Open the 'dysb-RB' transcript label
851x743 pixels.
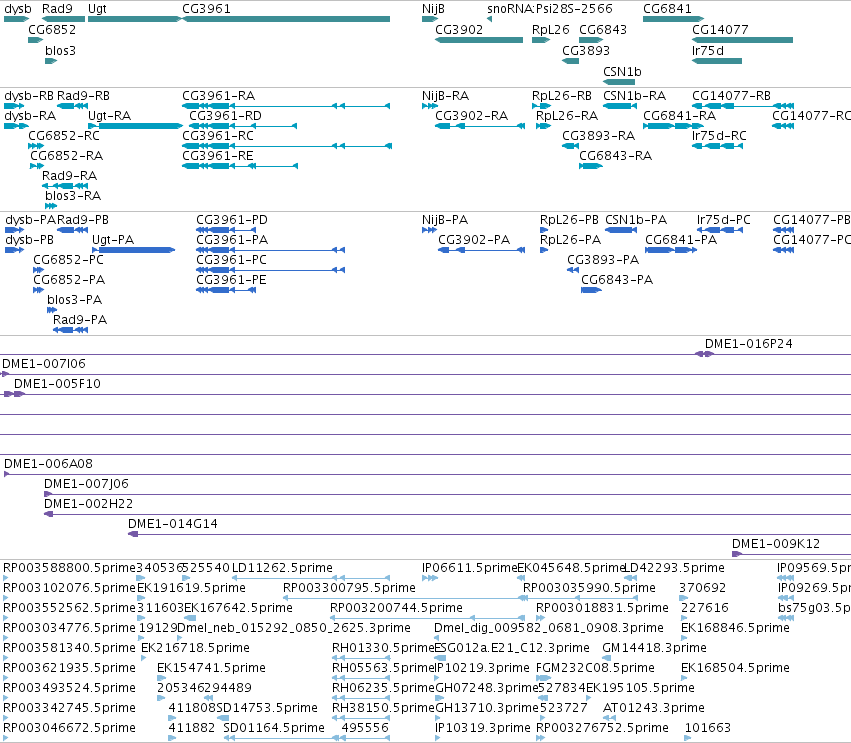[x=29, y=96]
